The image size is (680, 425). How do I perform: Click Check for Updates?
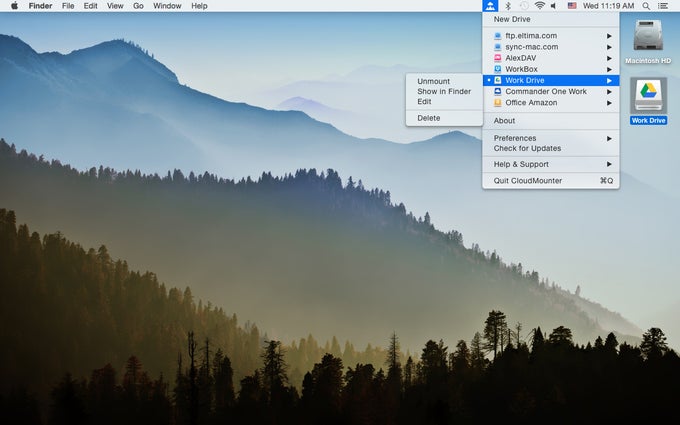coord(527,148)
